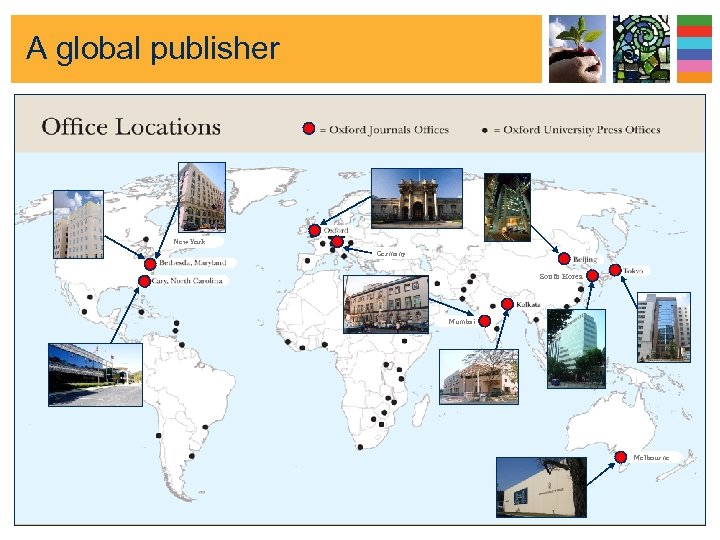Screen dimensions: 720x540
Task: Click the 'Bethesda, Maryland' map label
Action: (192, 263)
